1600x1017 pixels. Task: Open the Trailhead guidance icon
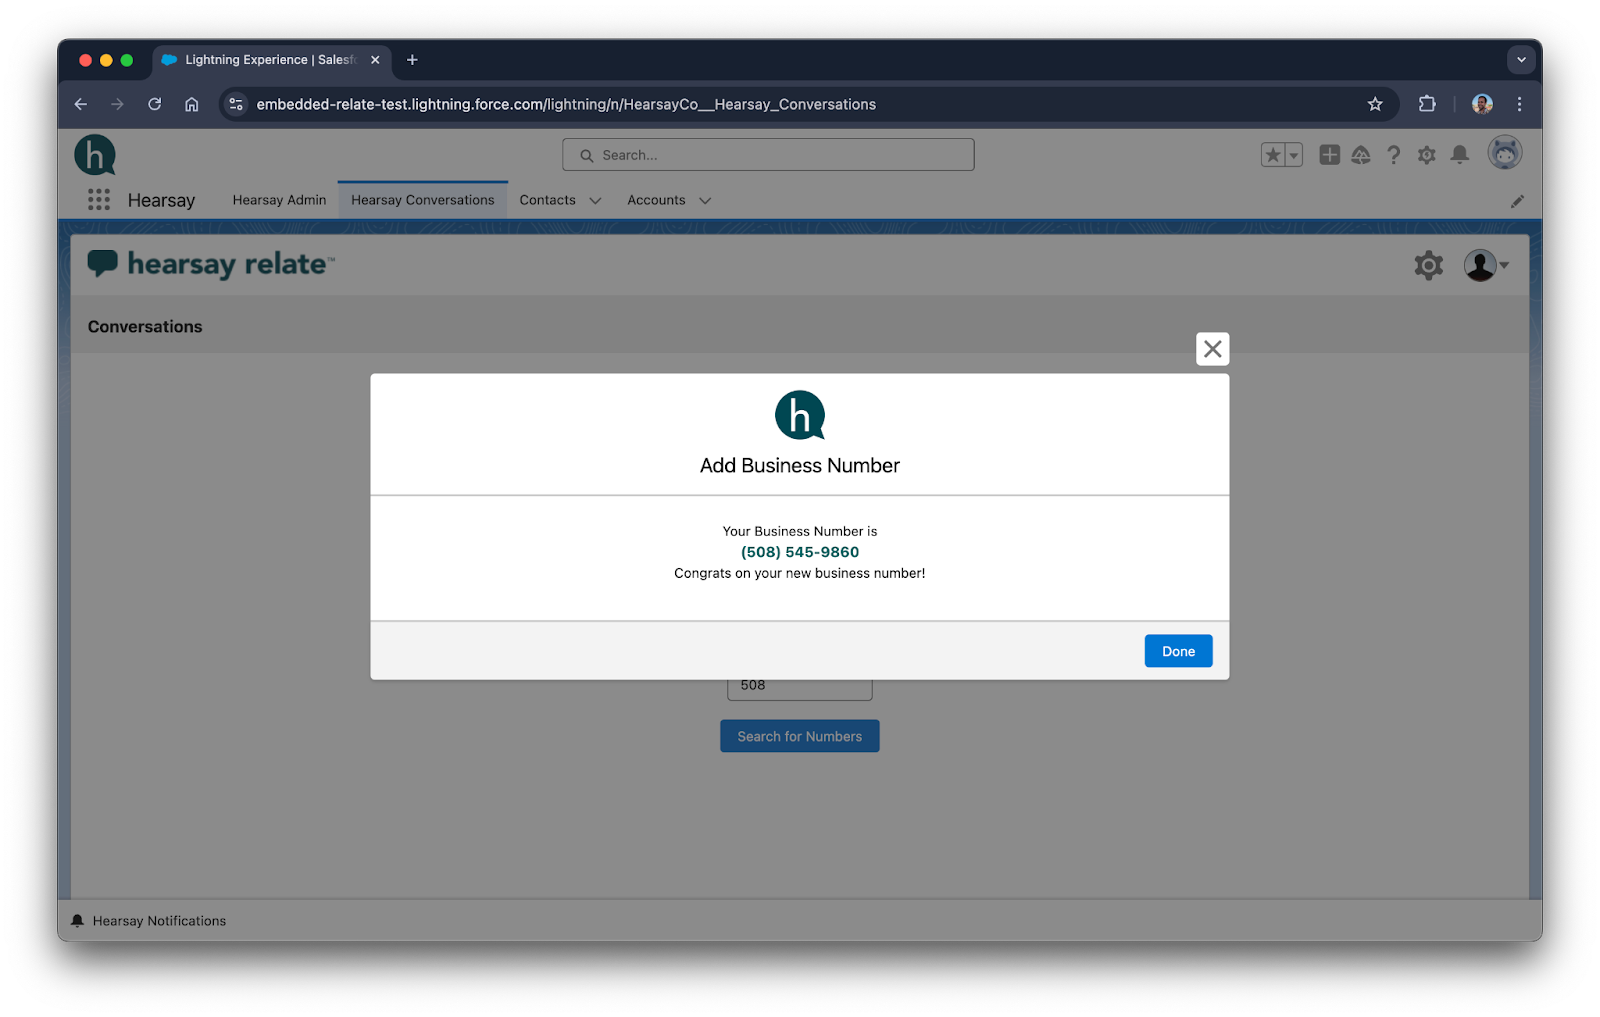[1360, 155]
